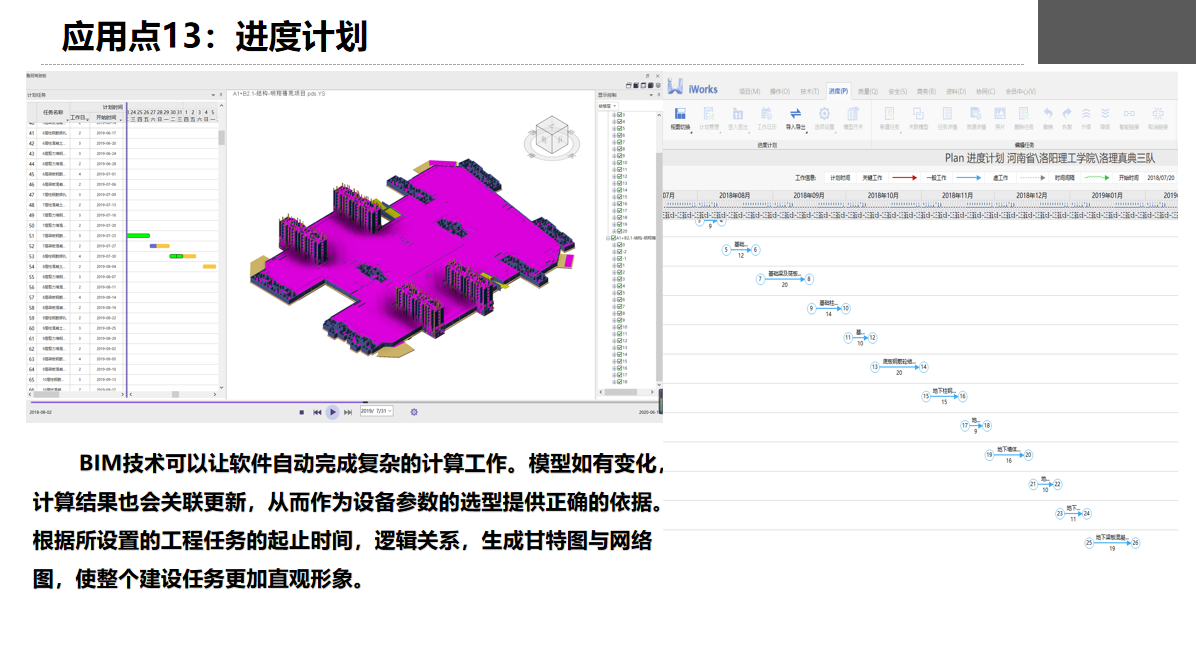This screenshot has width=1196, height=660.
Task: Click the 关键工作 legend button
Action: click(872, 176)
